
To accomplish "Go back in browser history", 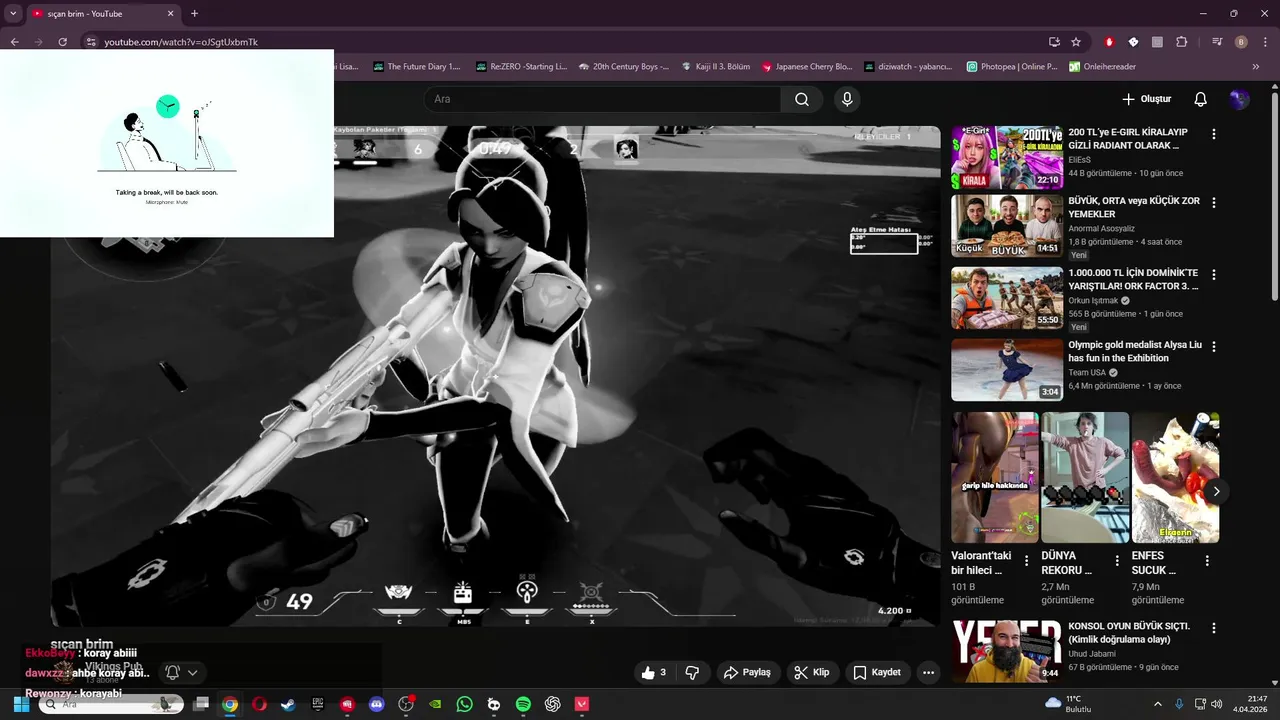I will click(14, 42).
